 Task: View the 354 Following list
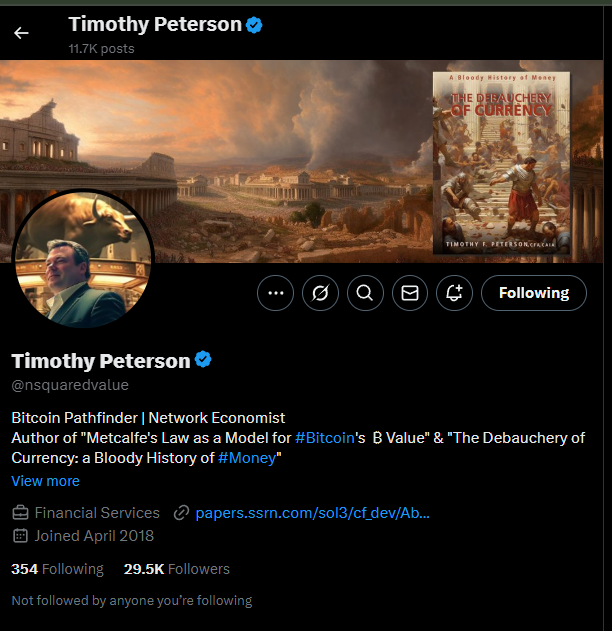pyautogui.click(x=57, y=569)
